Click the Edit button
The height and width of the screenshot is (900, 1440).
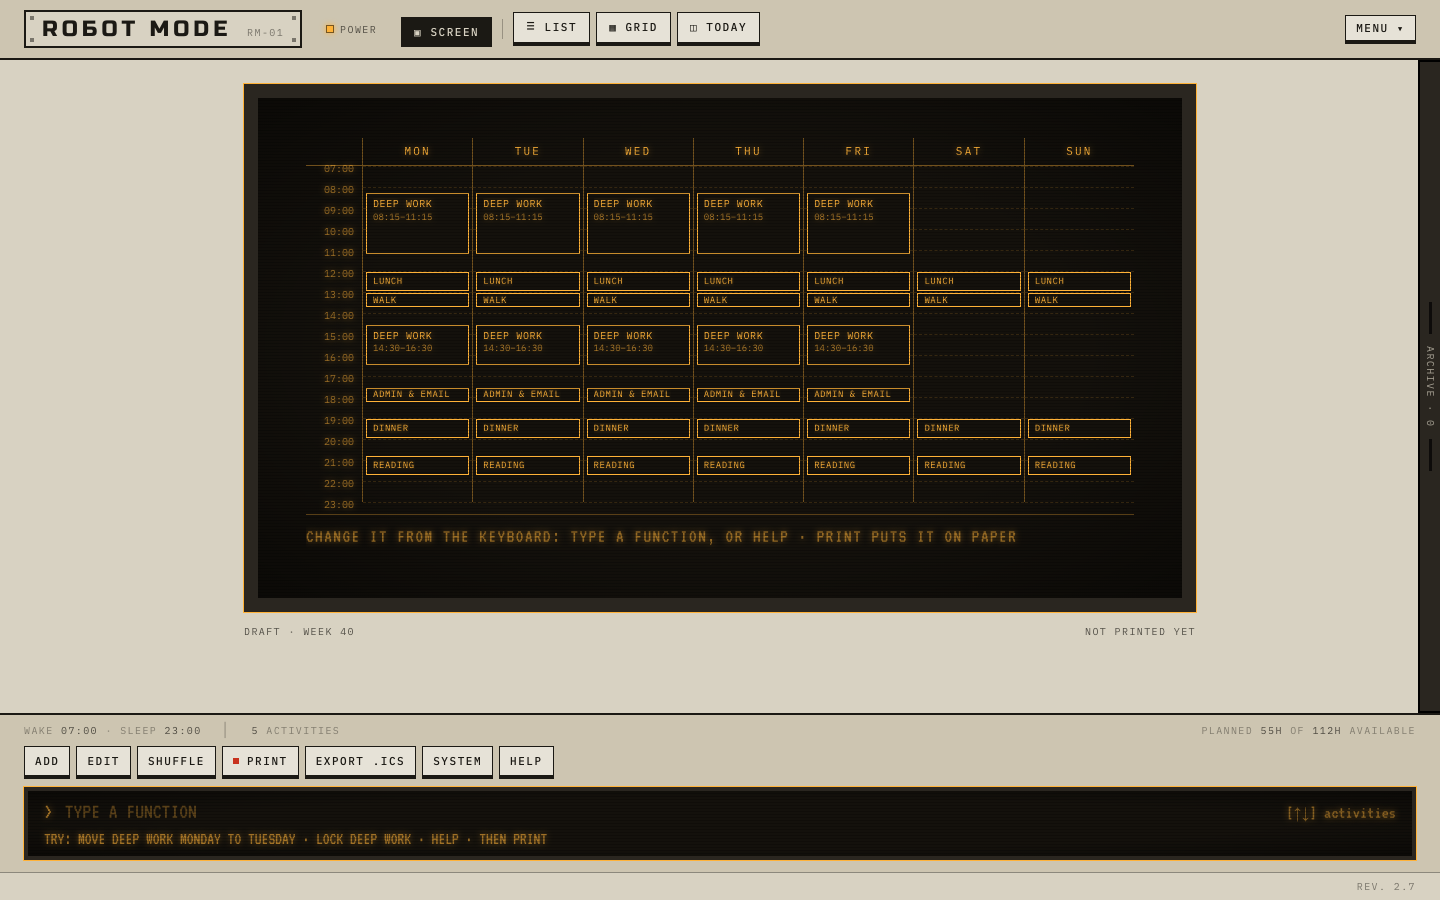click(103, 761)
